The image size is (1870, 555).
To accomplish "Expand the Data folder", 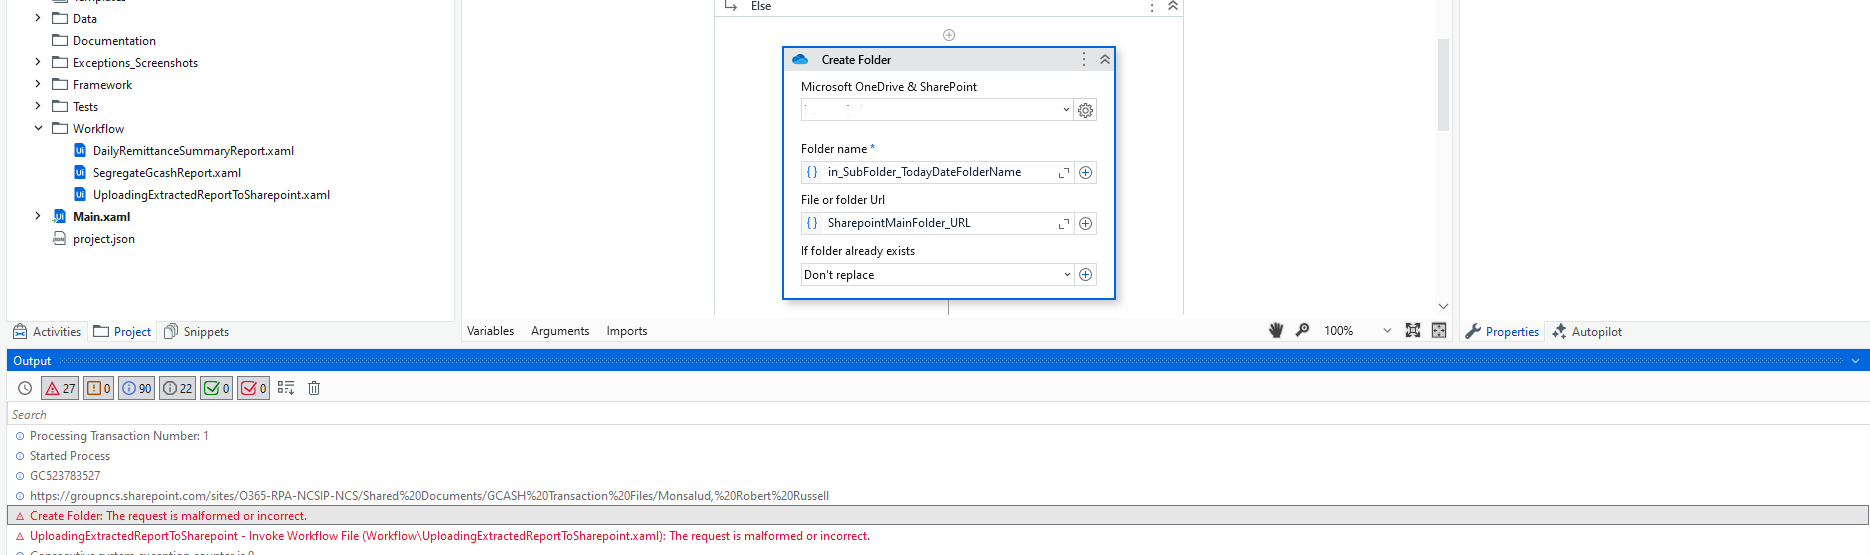I will (38, 18).
